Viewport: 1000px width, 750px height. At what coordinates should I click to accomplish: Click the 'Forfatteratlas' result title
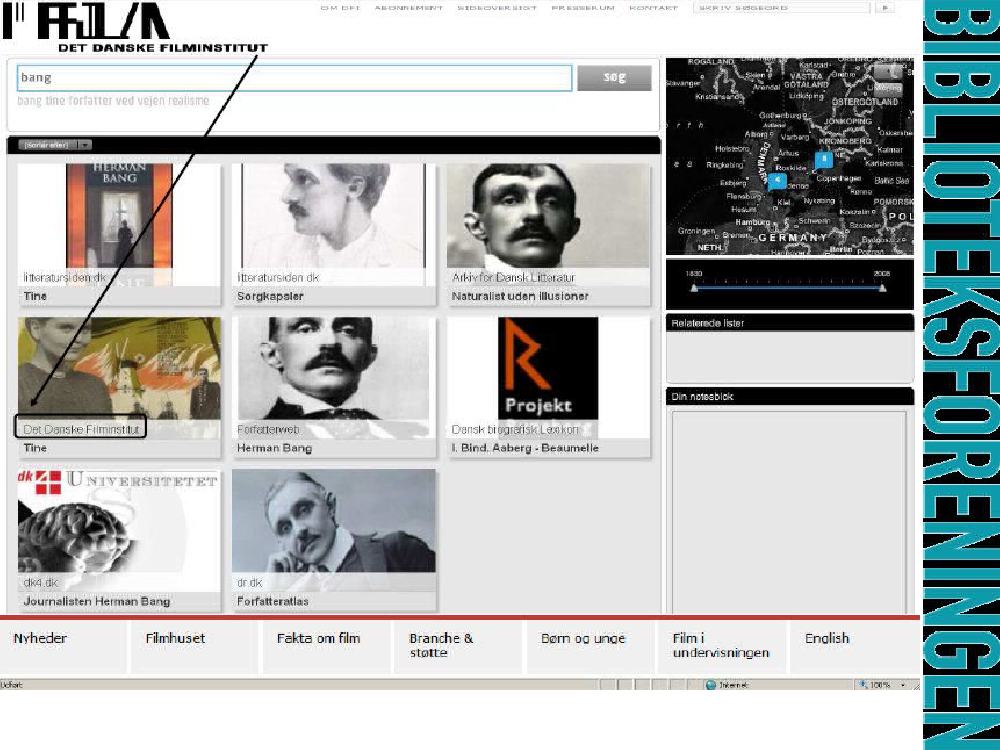[x=272, y=601]
